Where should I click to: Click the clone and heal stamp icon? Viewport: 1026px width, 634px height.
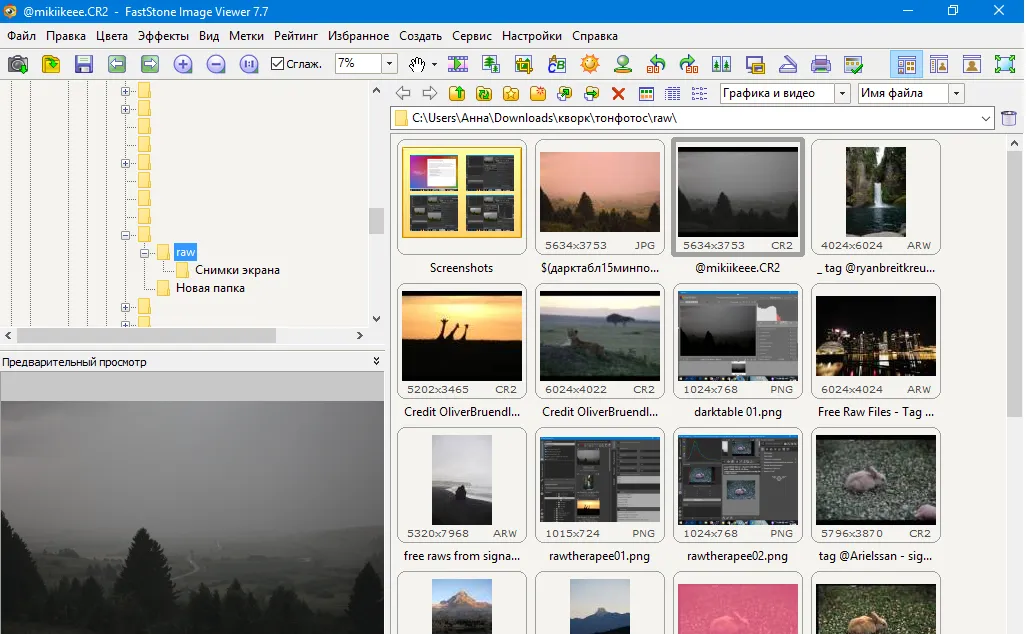623,64
